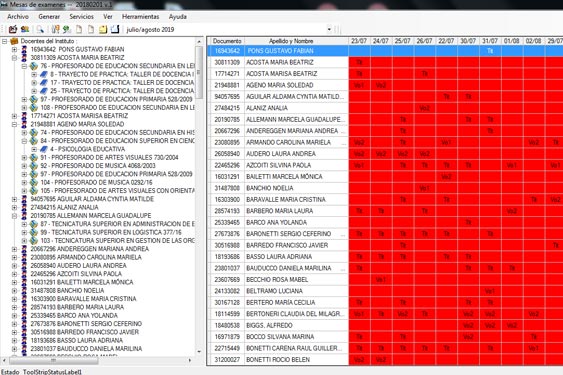
Task: Open the Herramientas menu
Action: (140, 17)
